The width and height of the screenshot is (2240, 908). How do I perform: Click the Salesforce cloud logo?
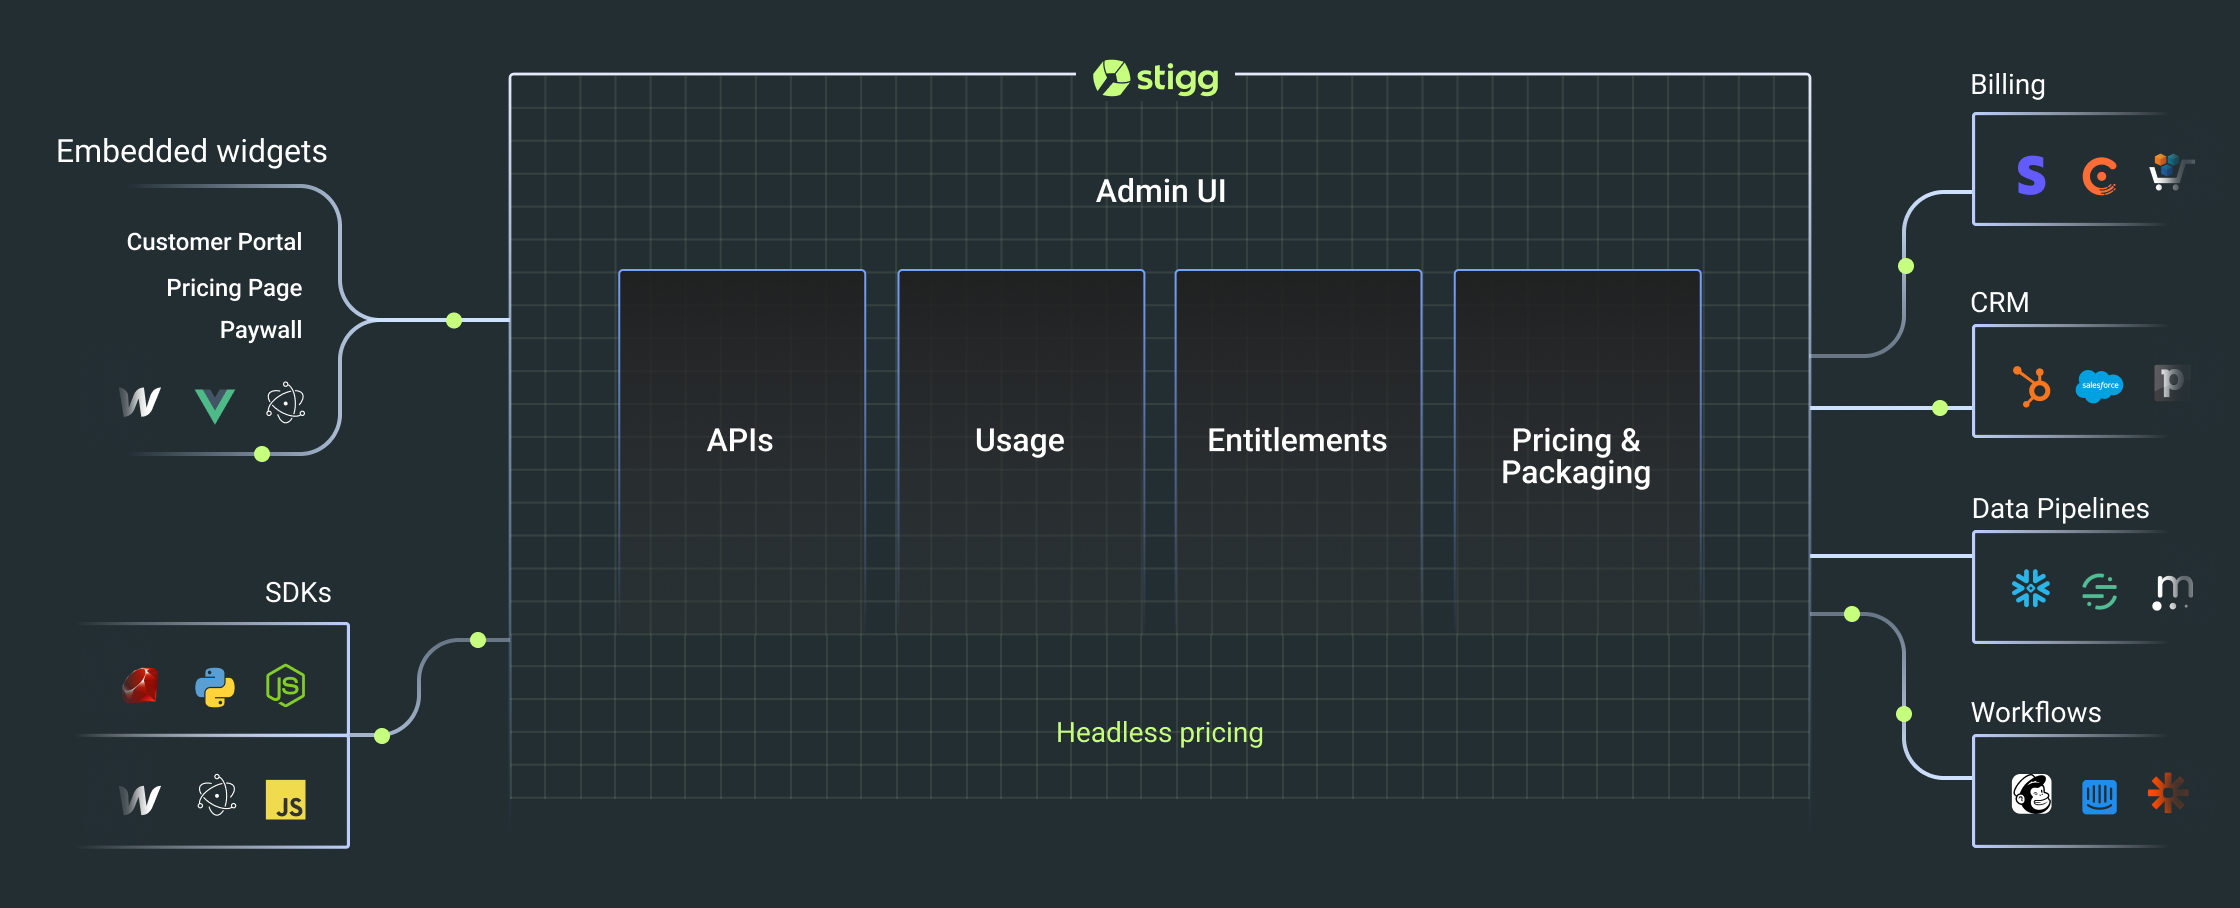tap(2099, 385)
